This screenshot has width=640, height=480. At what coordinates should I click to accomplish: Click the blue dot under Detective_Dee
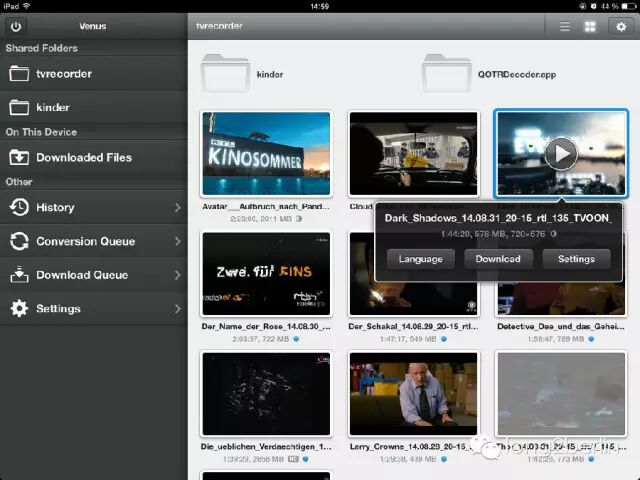pyautogui.click(x=591, y=339)
